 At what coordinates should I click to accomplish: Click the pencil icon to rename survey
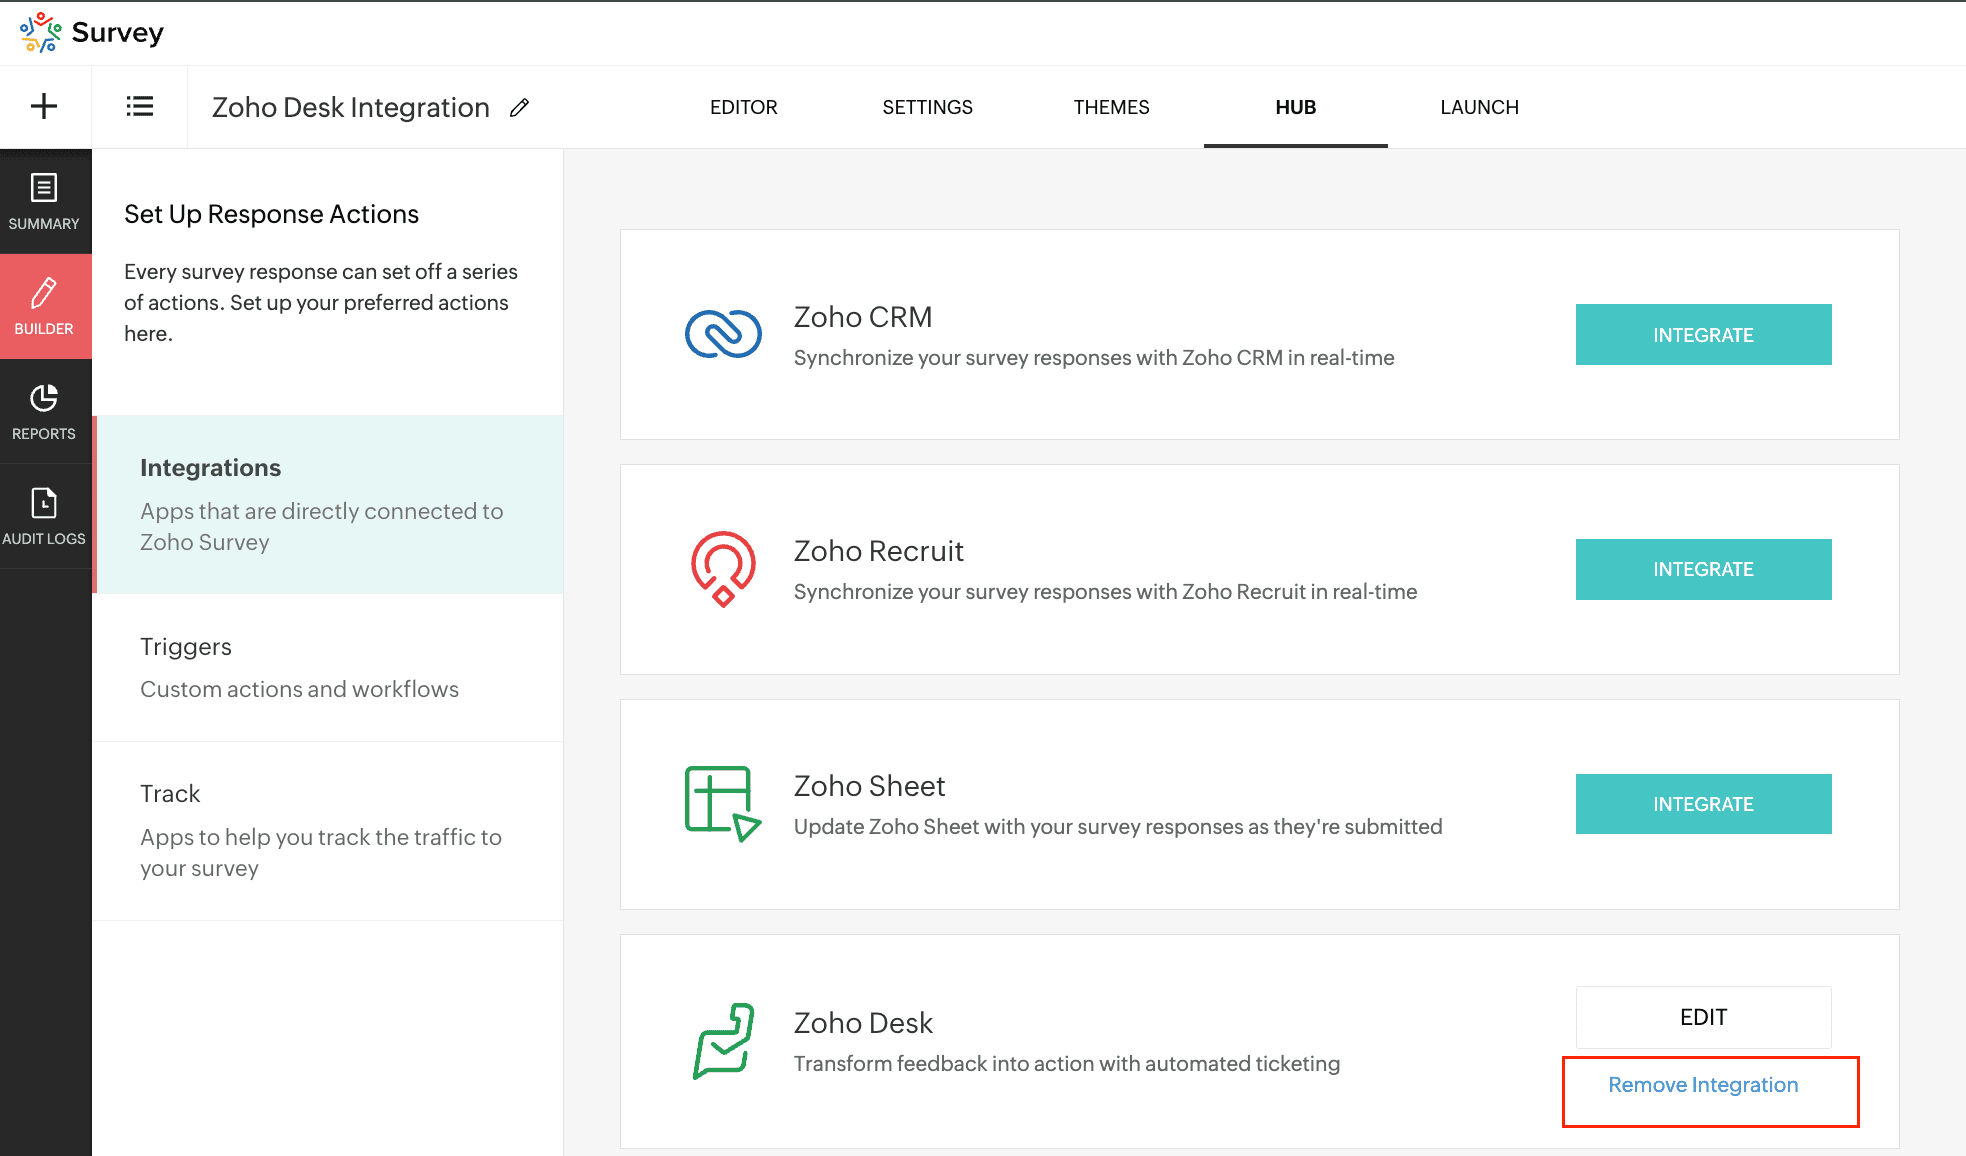tap(519, 108)
